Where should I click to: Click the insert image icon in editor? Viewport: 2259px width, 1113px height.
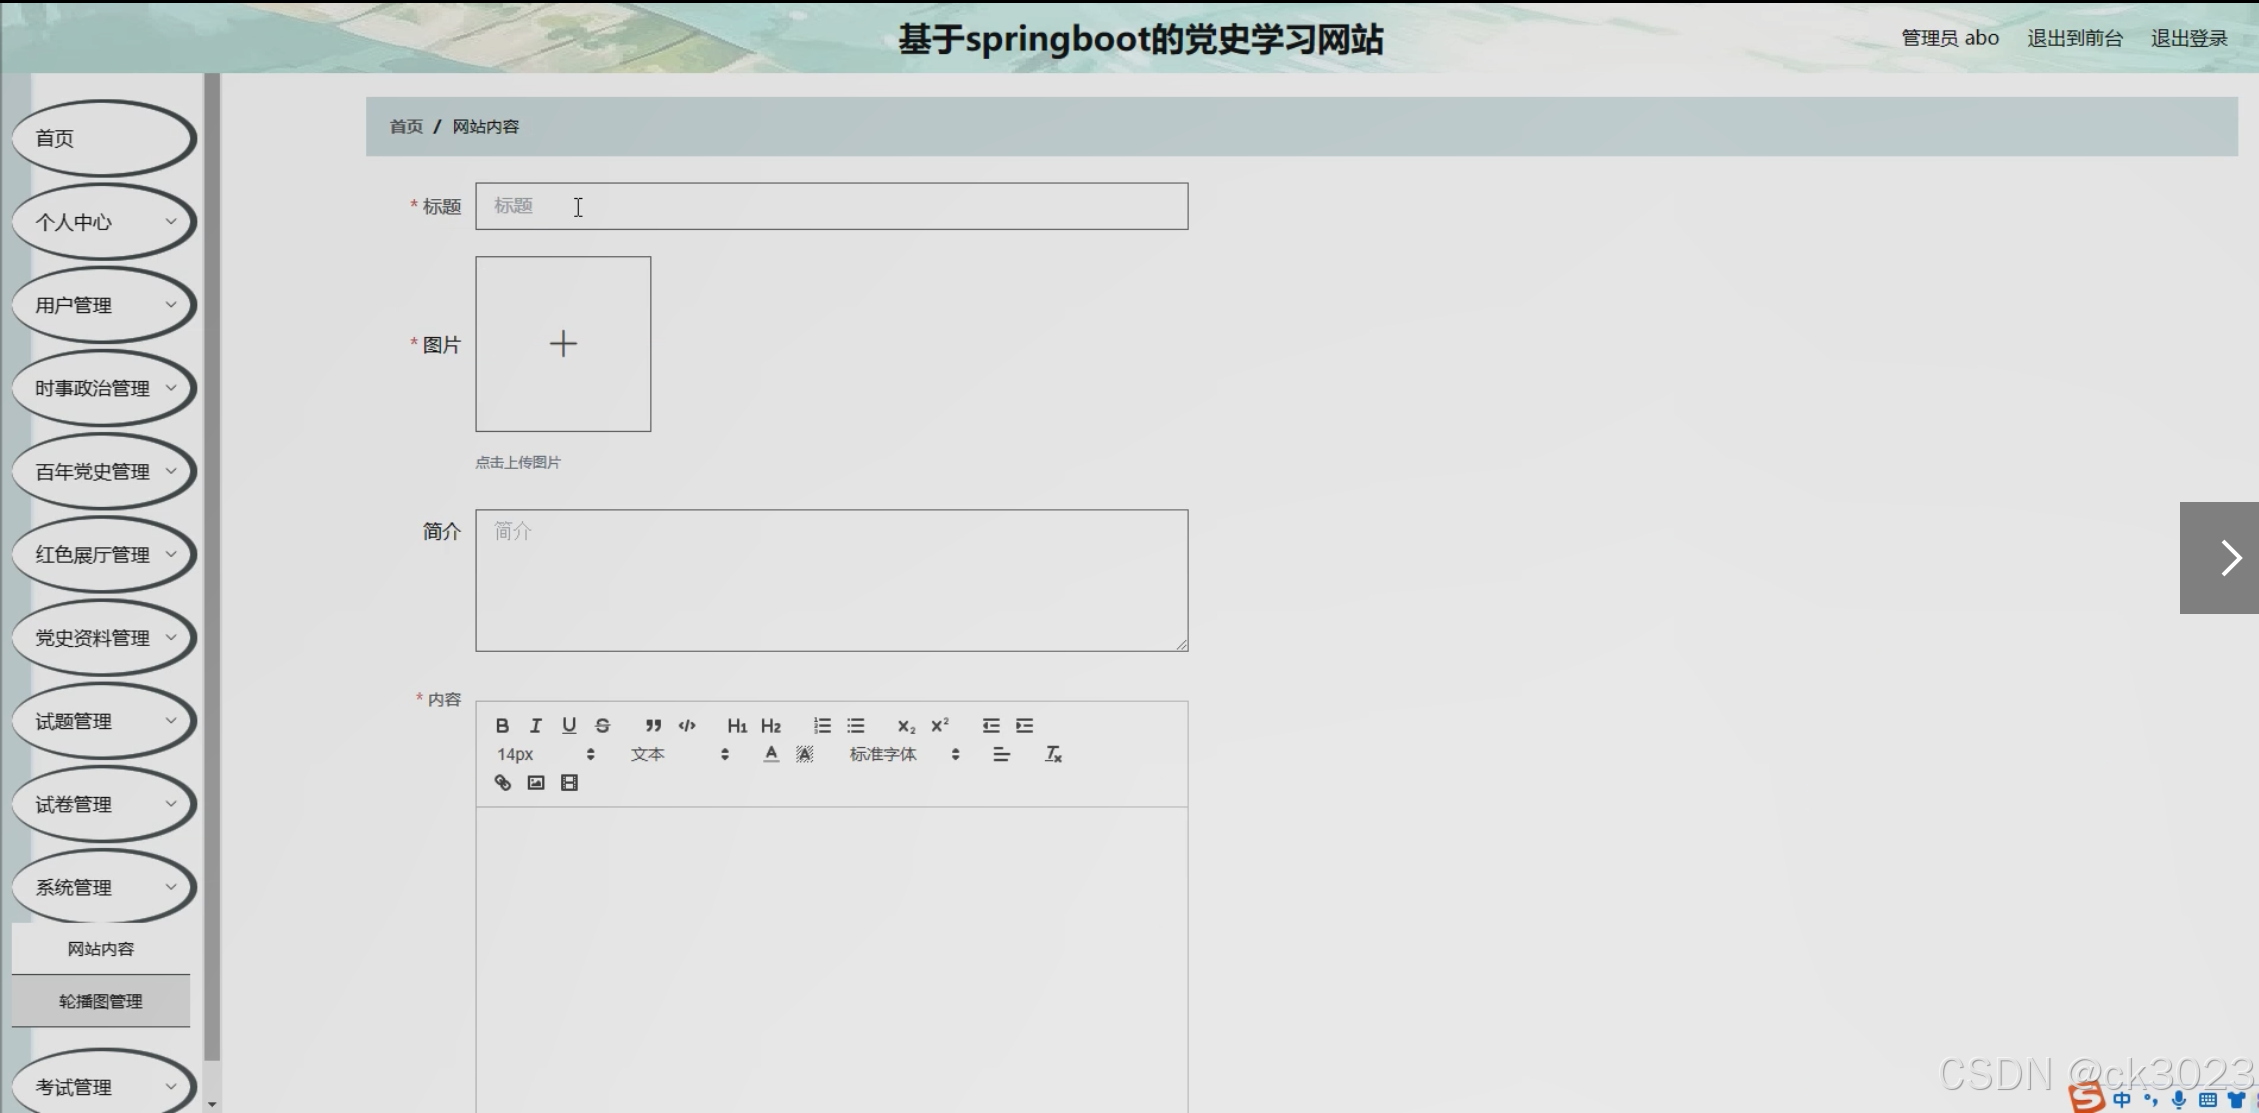pyautogui.click(x=536, y=783)
